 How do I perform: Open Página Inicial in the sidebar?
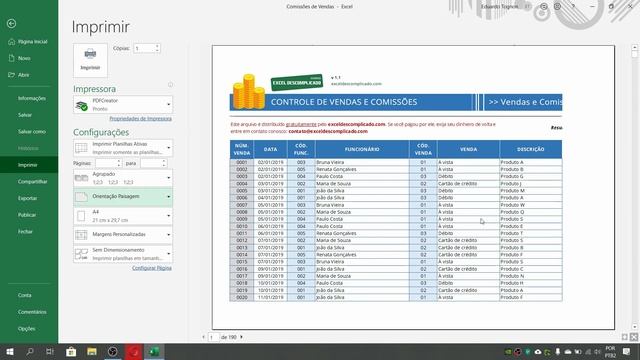[x=29, y=42]
